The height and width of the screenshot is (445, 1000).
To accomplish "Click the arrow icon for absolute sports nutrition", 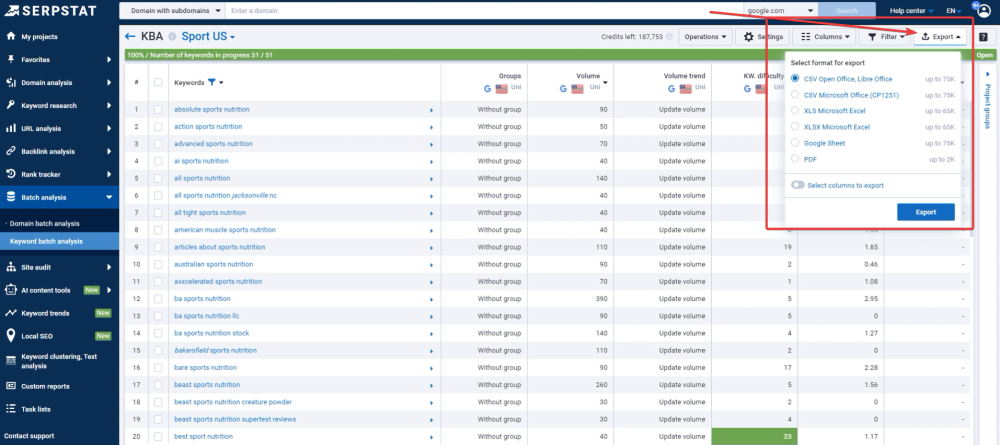I will pos(431,110).
